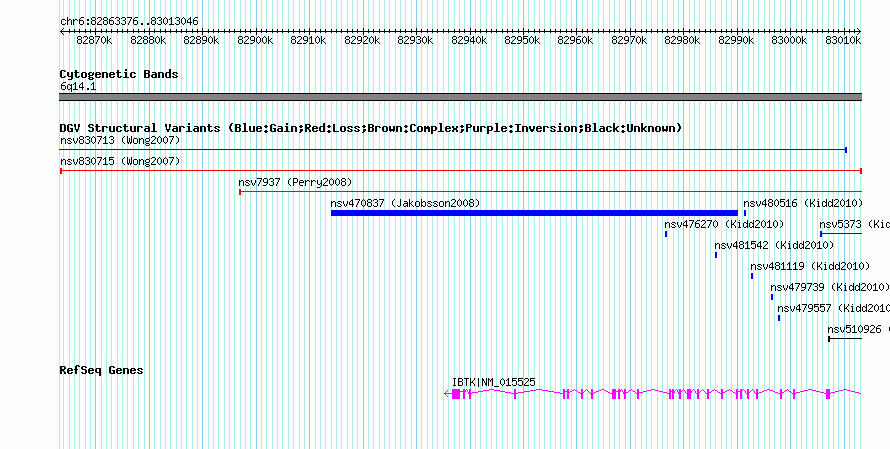The image size is (890, 449).
Task: Click the small blue nsv479557 marker
Action: (x=779, y=318)
